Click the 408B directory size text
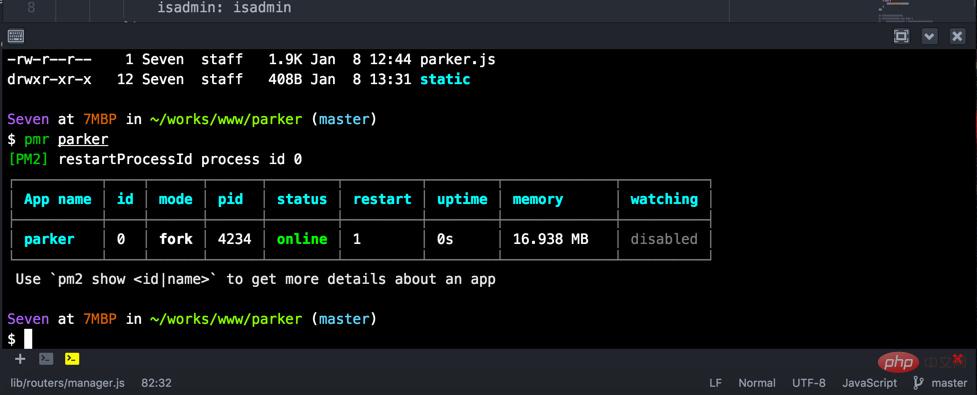Image resolution: width=977 pixels, height=395 pixels. tap(285, 80)
